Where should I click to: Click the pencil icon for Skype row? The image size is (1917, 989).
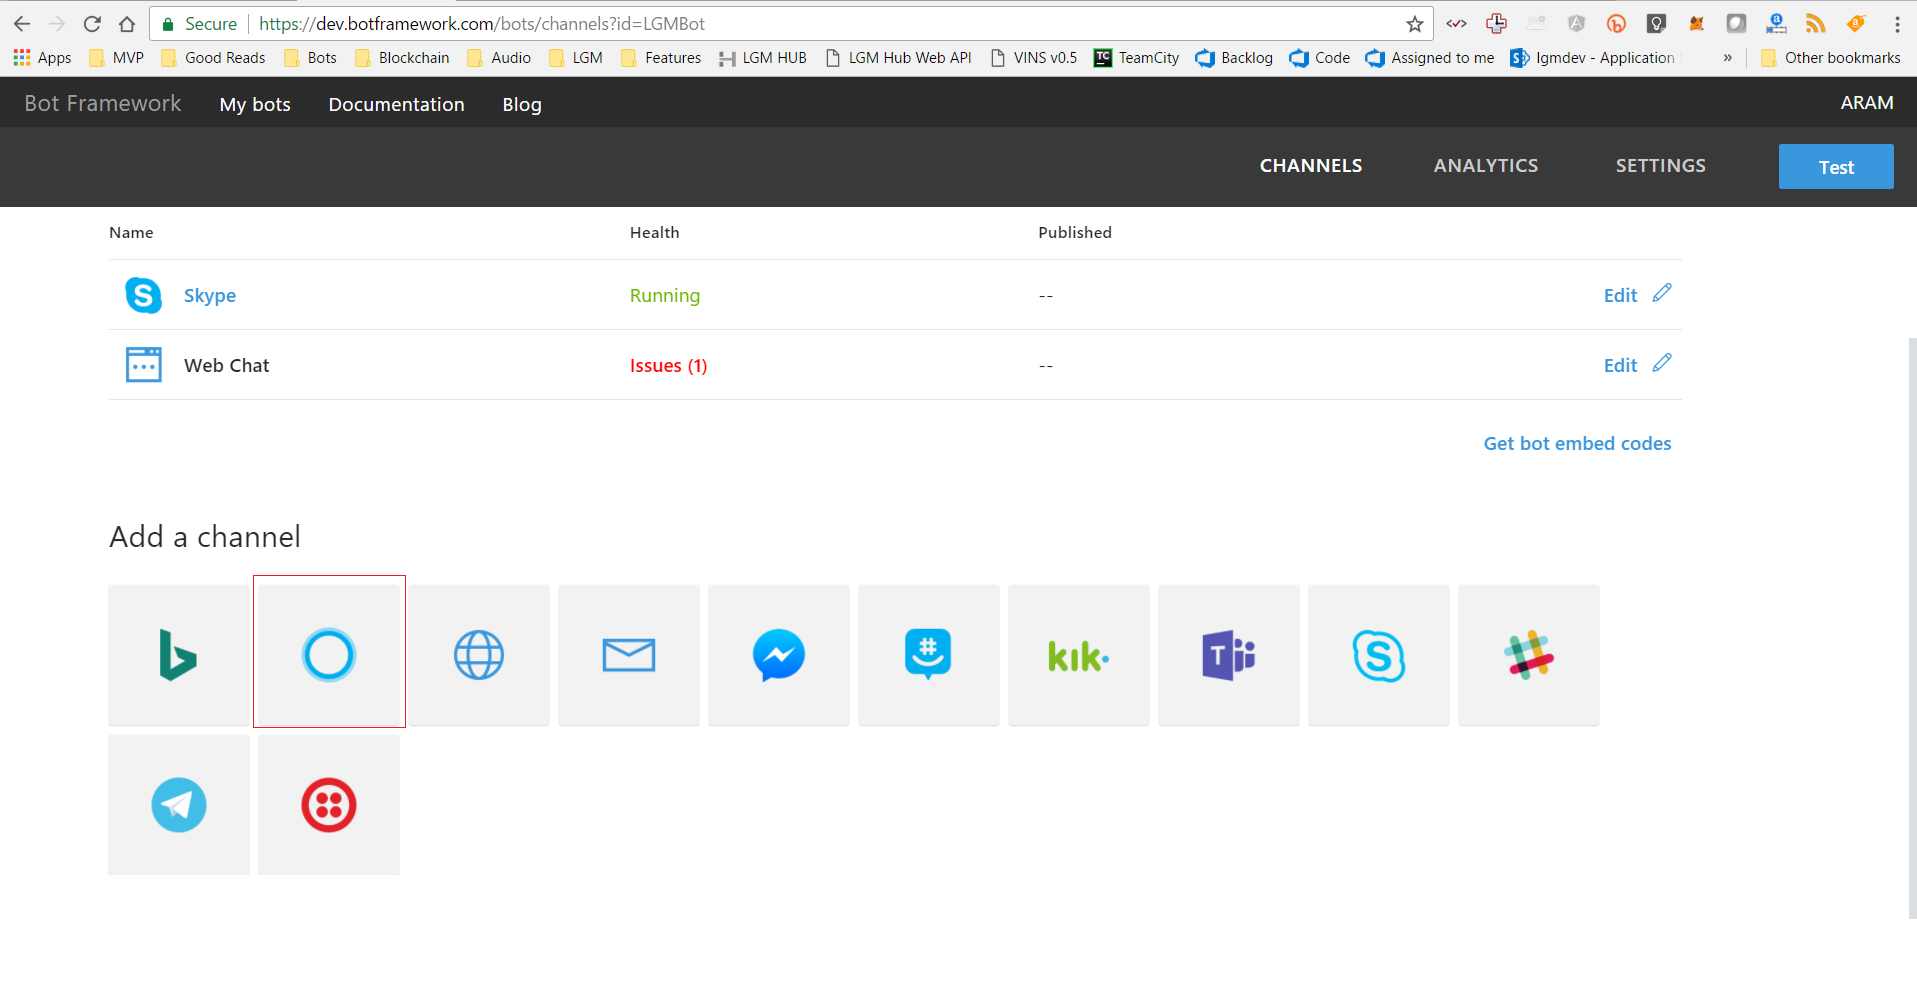click(x=1662, y=293)
